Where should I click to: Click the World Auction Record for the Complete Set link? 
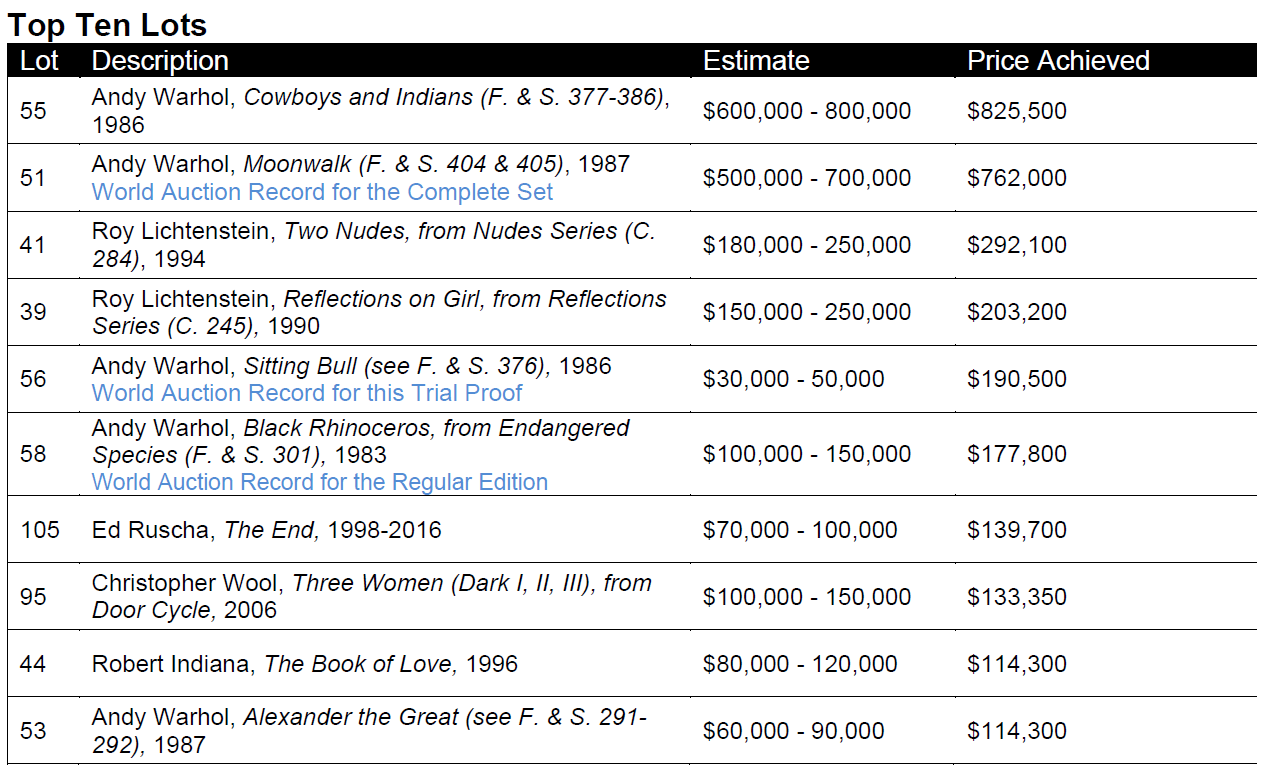tap(322, 192)
